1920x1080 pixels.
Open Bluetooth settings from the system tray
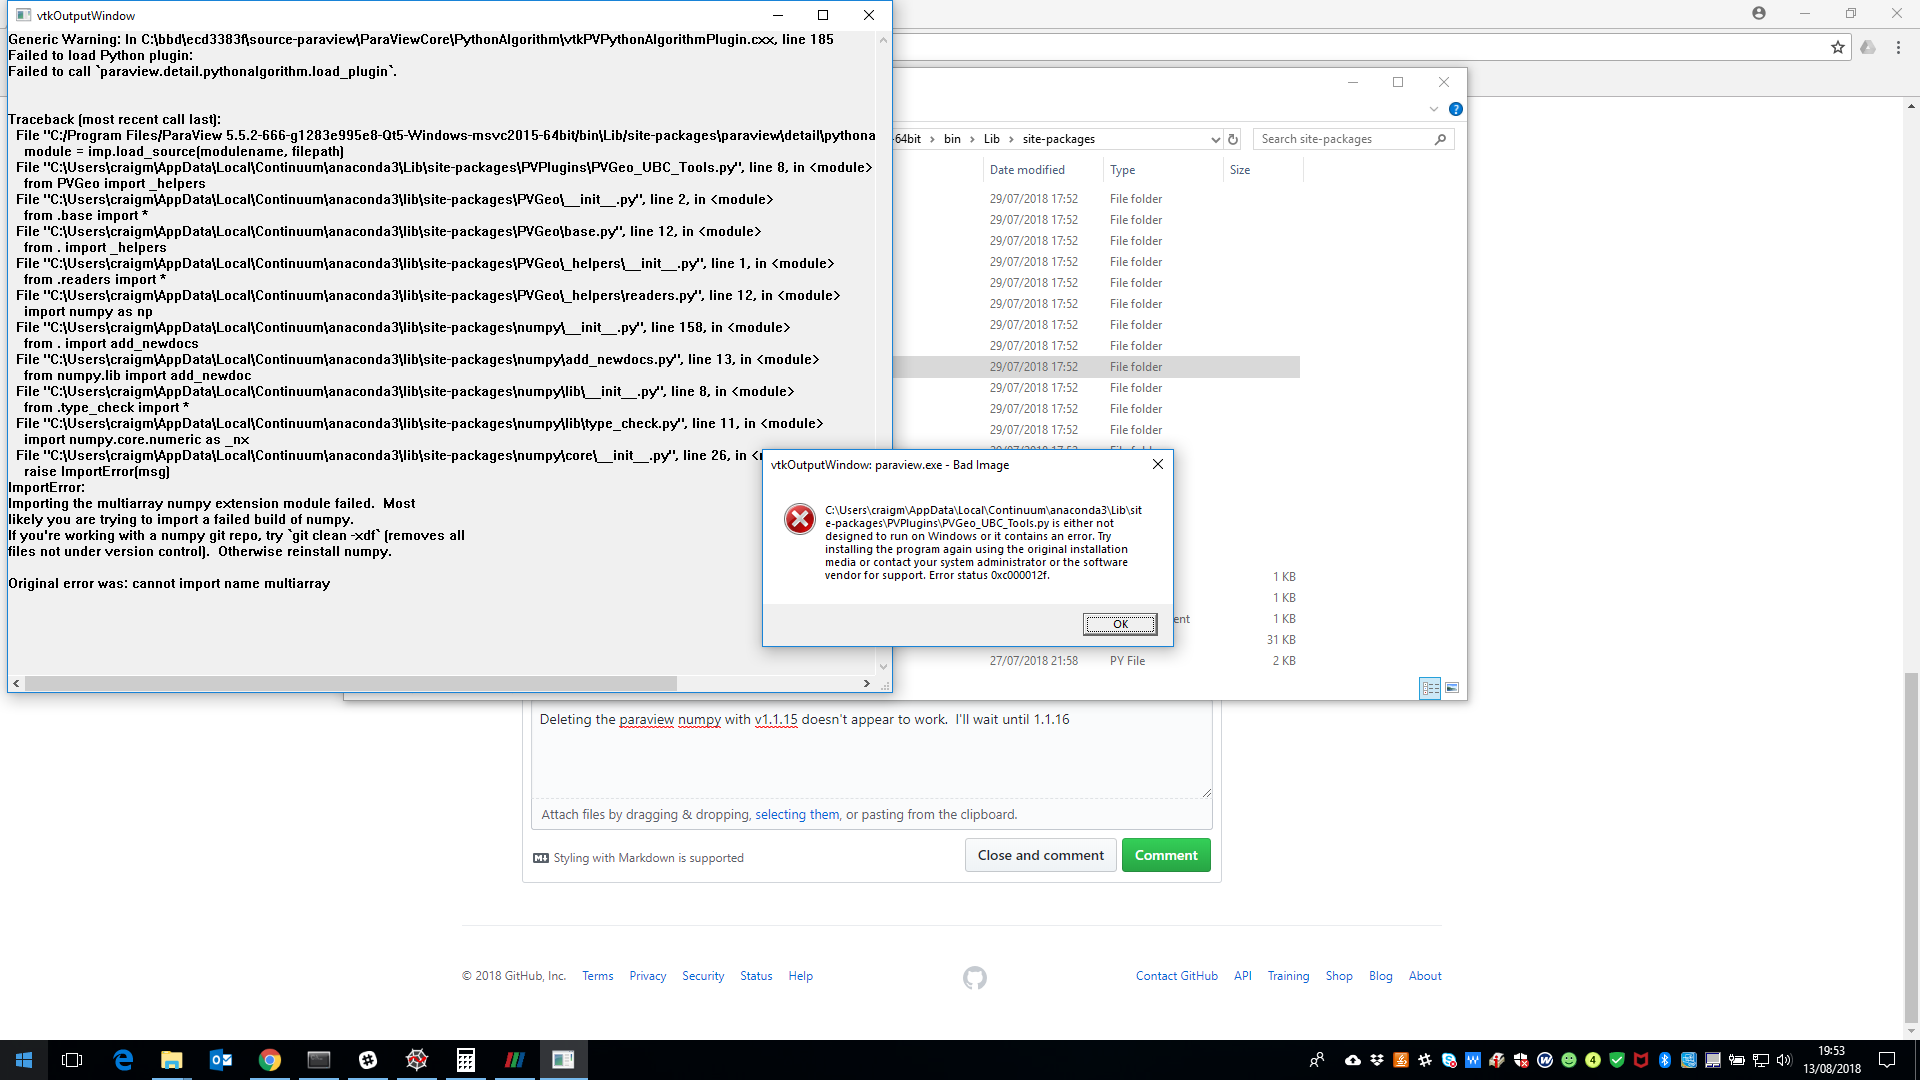pyautogui.click(x=1663, y=1061)
